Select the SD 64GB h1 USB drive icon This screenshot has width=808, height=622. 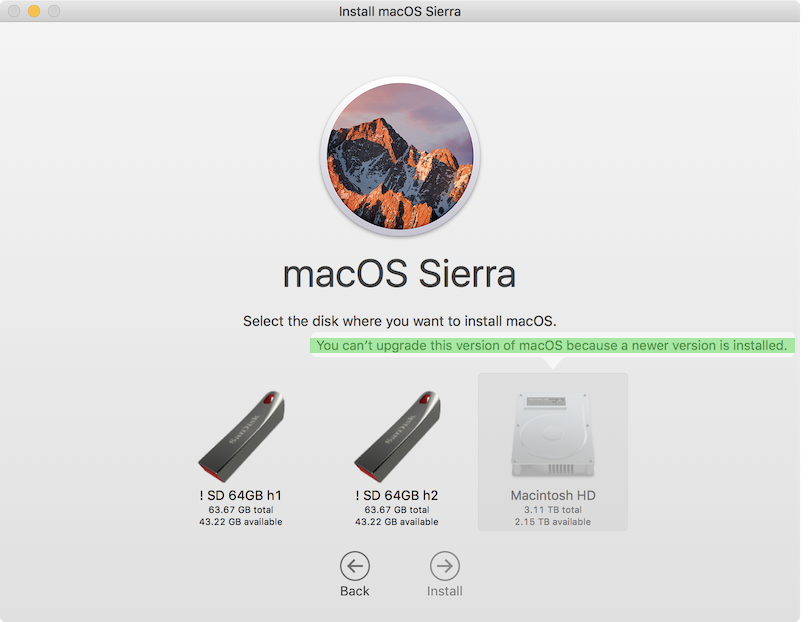241,436
